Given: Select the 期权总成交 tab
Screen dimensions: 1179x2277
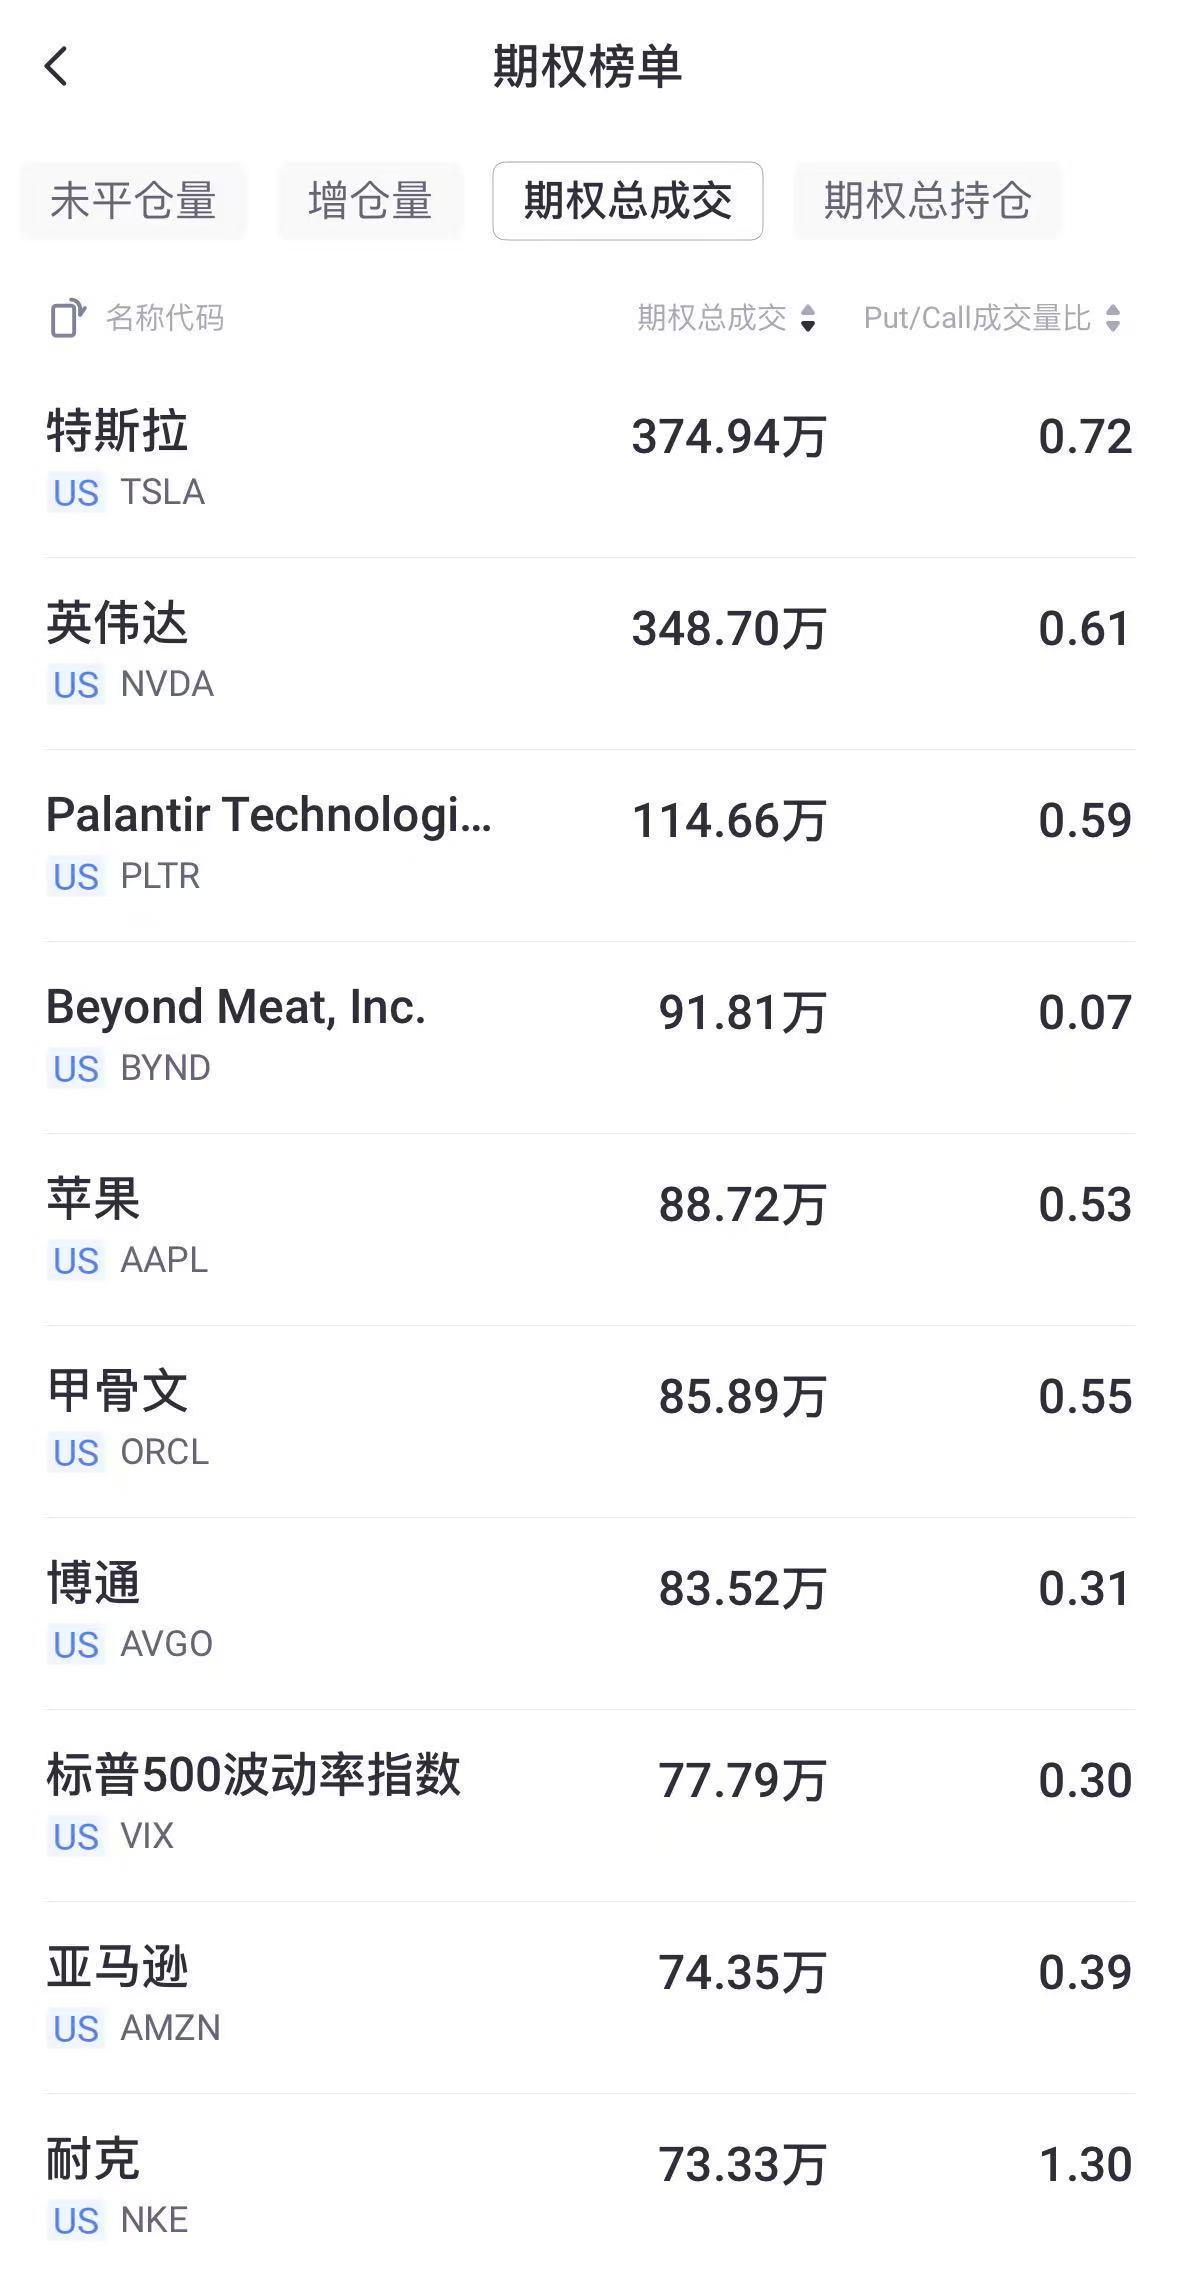Looking at the screenshot, I should click(x=627, y=201).
